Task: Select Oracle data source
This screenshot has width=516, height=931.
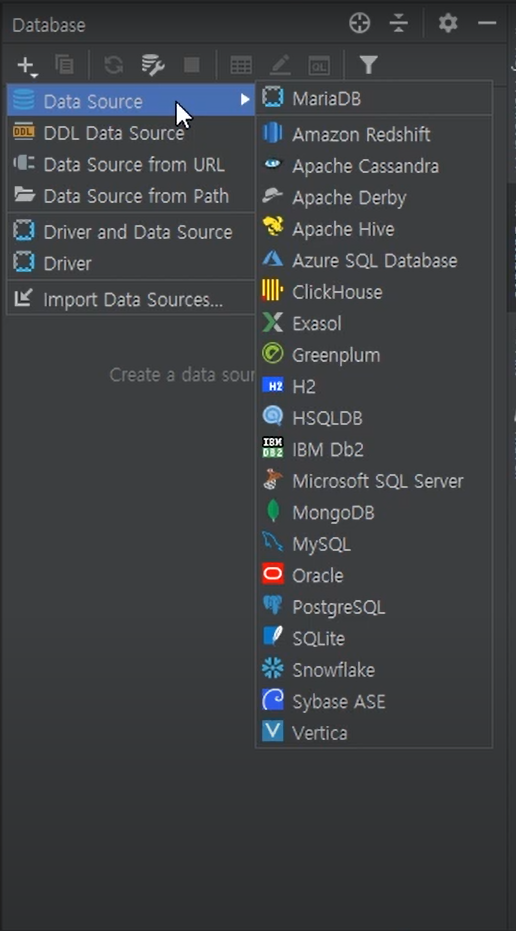Action: tap(373, 575)
